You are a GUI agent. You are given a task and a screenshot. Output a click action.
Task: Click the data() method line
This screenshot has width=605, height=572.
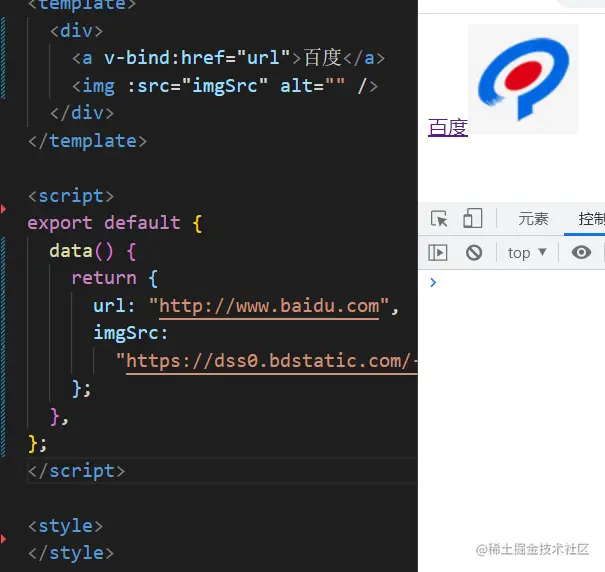[x=93, y=251]
